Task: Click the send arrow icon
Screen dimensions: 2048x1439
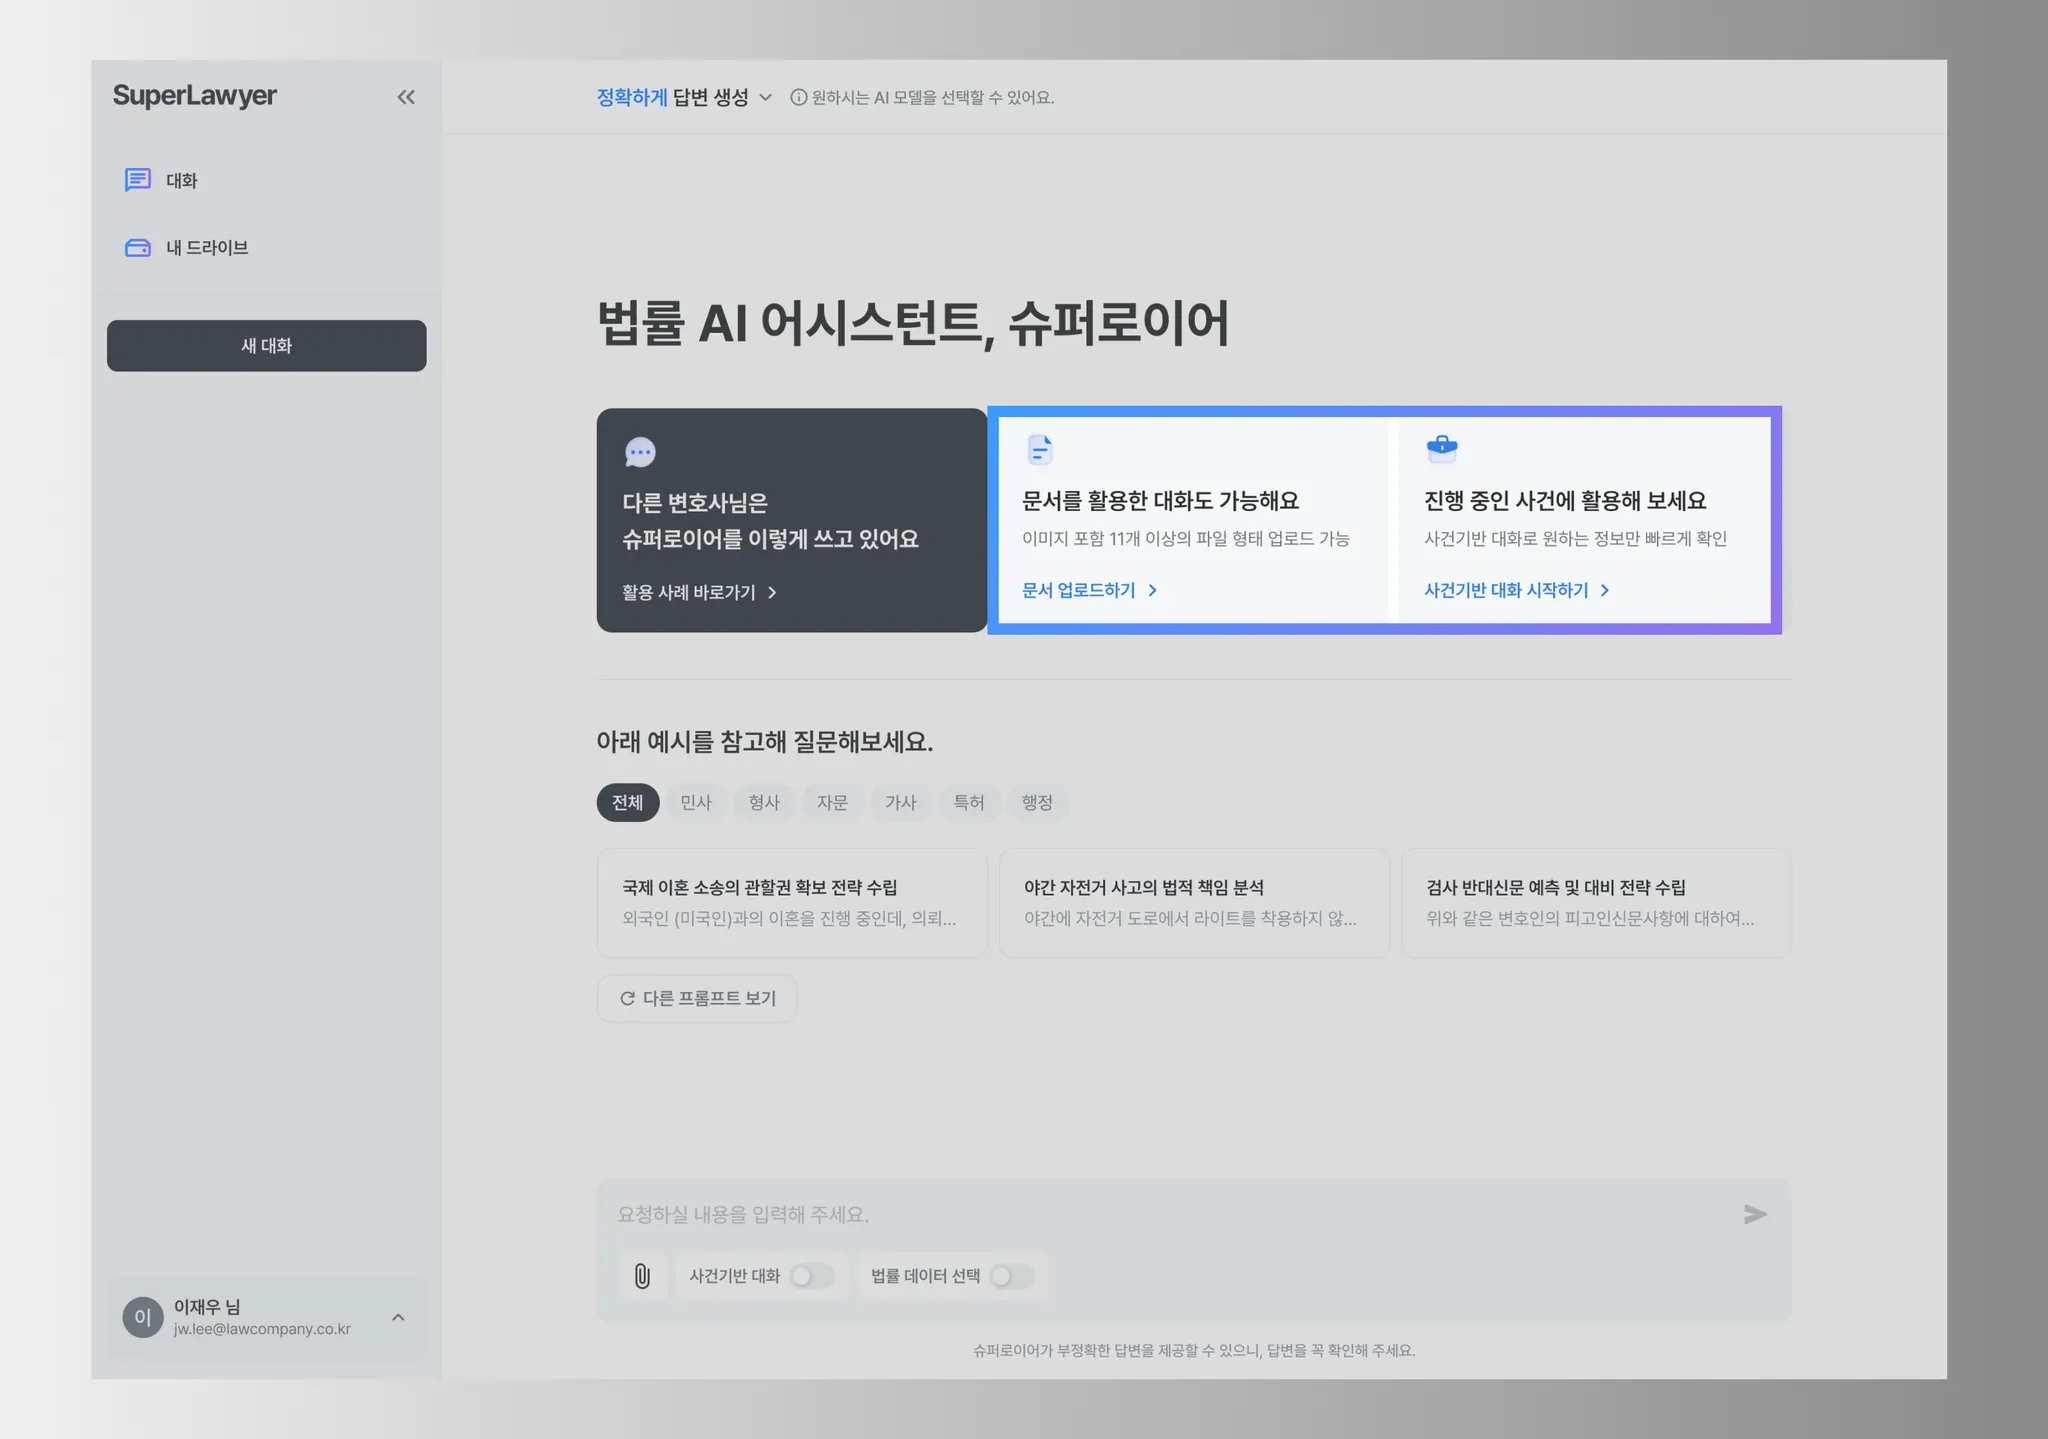Action: [1755, 1214]
